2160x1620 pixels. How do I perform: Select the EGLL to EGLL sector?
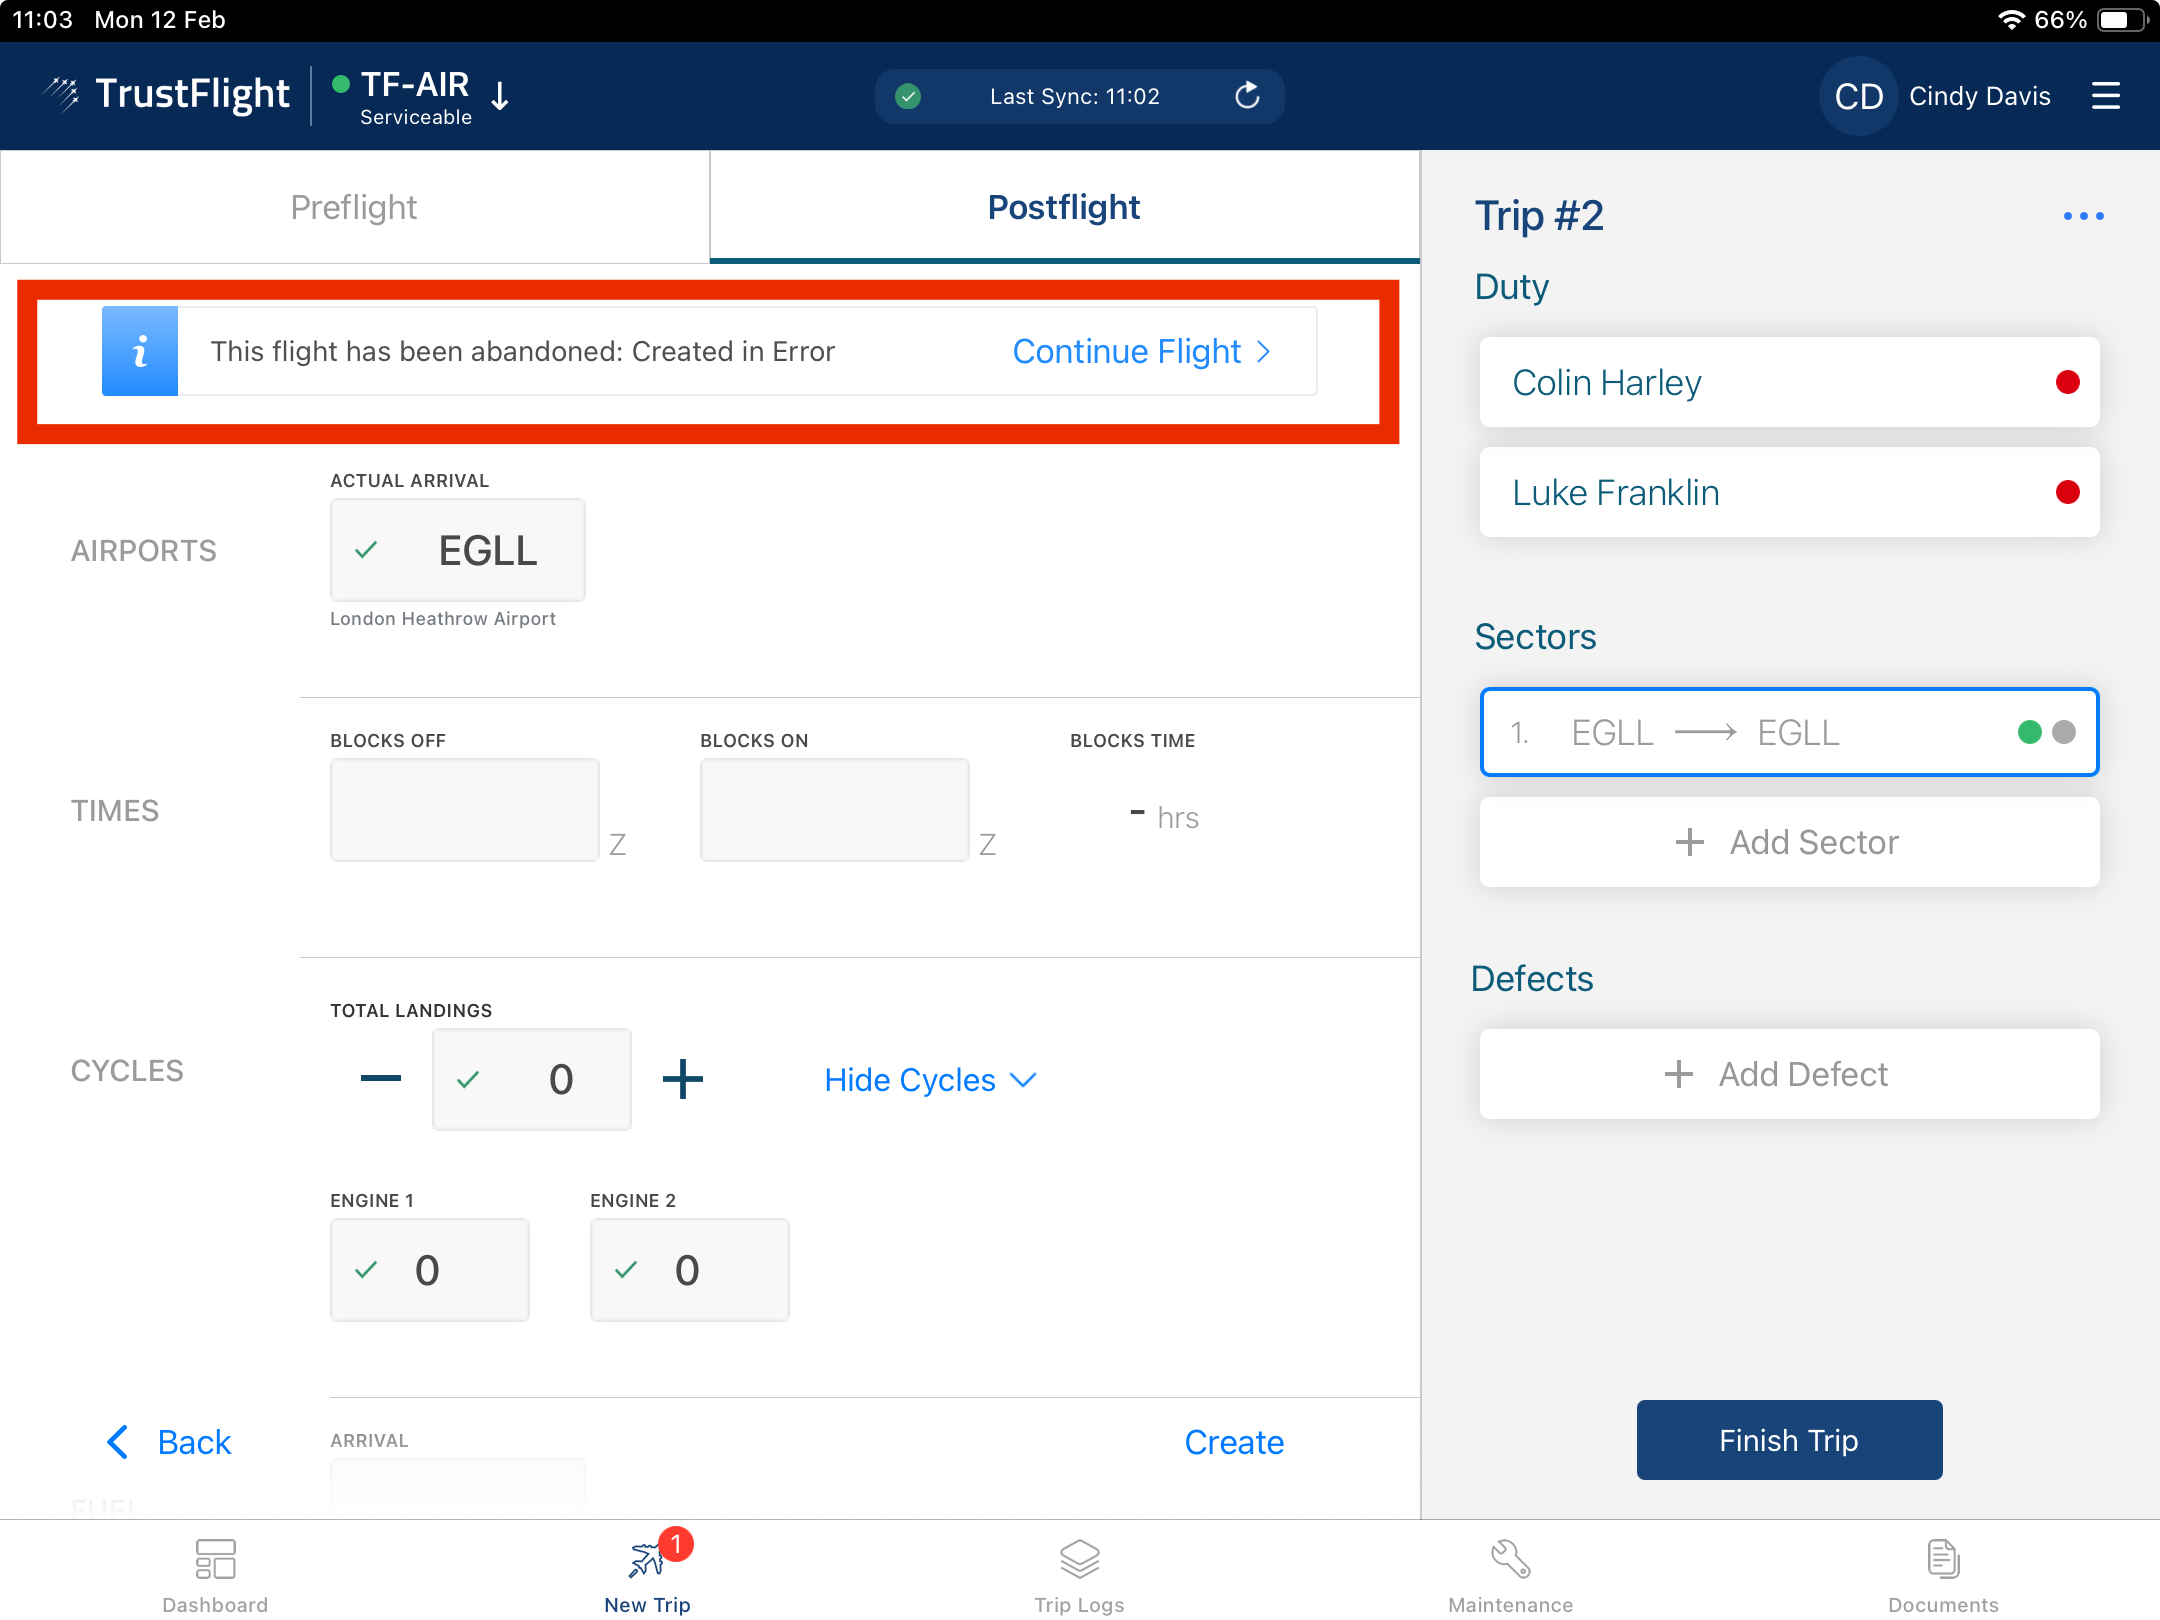1789,732
